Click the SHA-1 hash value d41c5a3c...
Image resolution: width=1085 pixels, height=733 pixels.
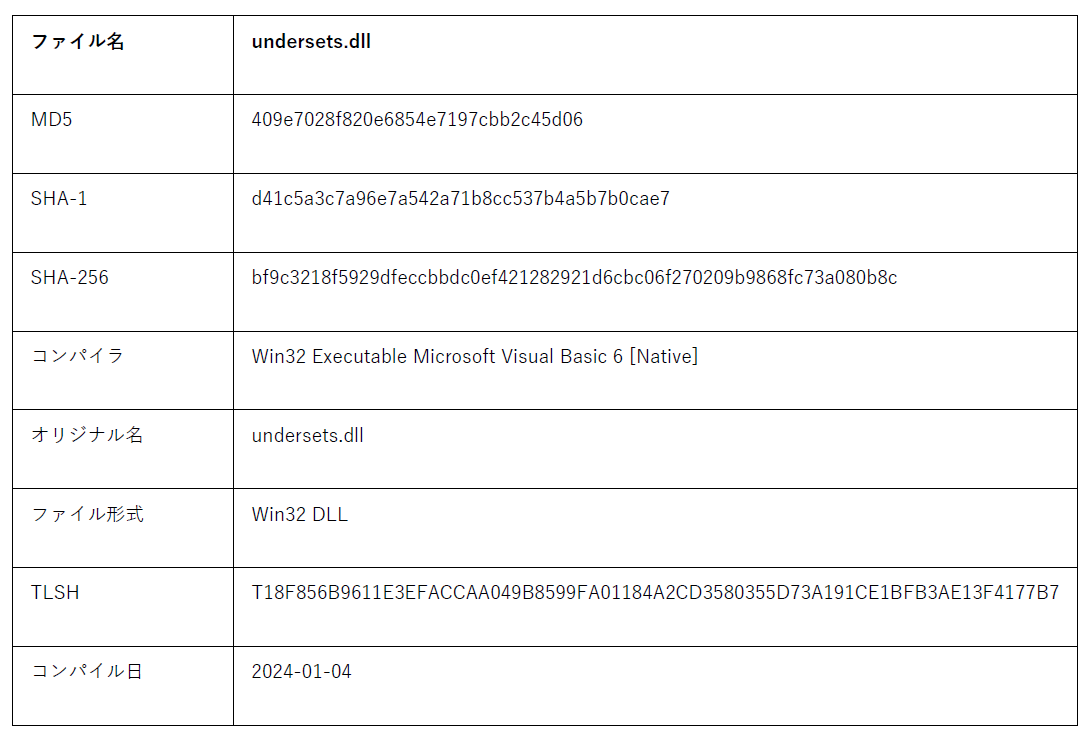tap(460, 199)
